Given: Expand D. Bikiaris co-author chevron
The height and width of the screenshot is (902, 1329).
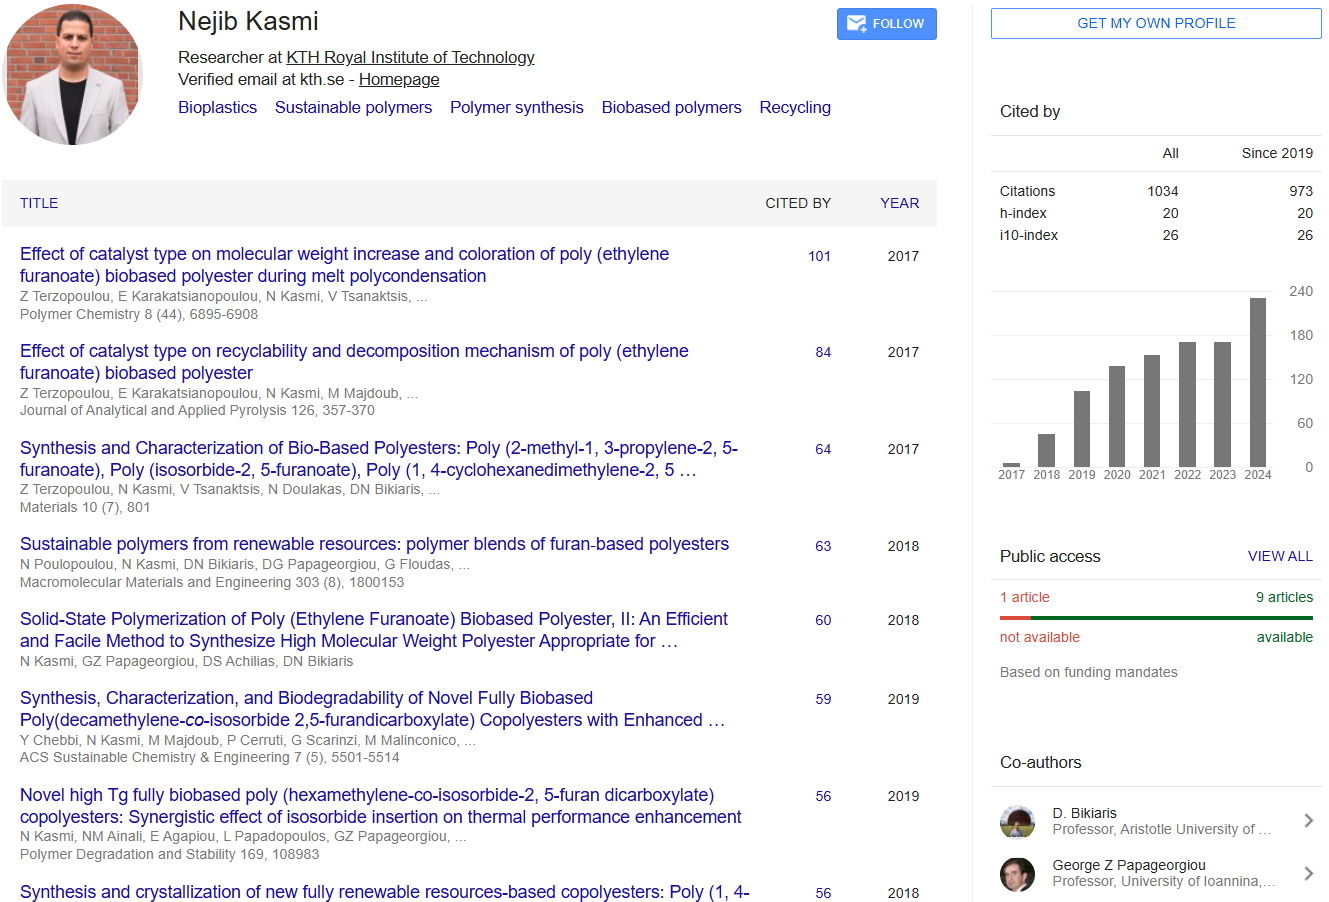Looking at the screenshot, I should (1308, 821).
